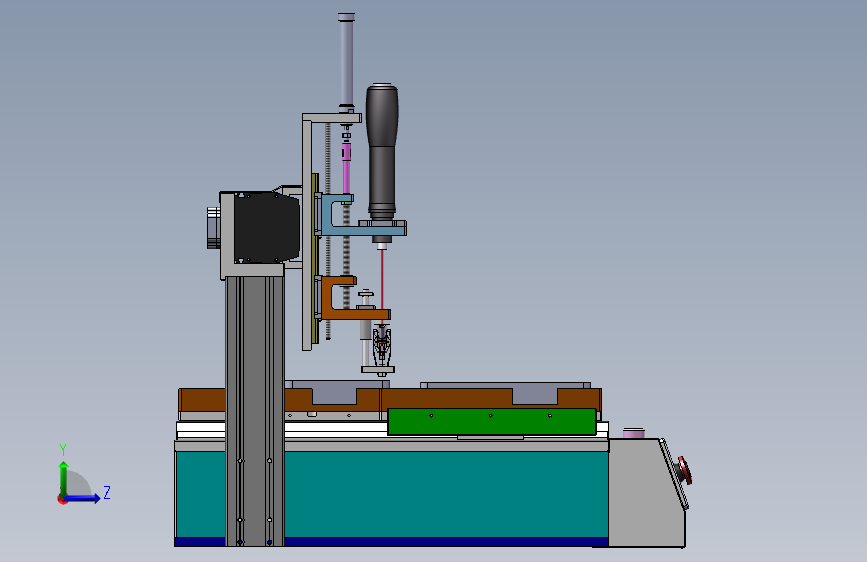Screen dimensions: 867x562
Task: Click the red origin ball of the coordinate triad
Action: click(62, 499)
